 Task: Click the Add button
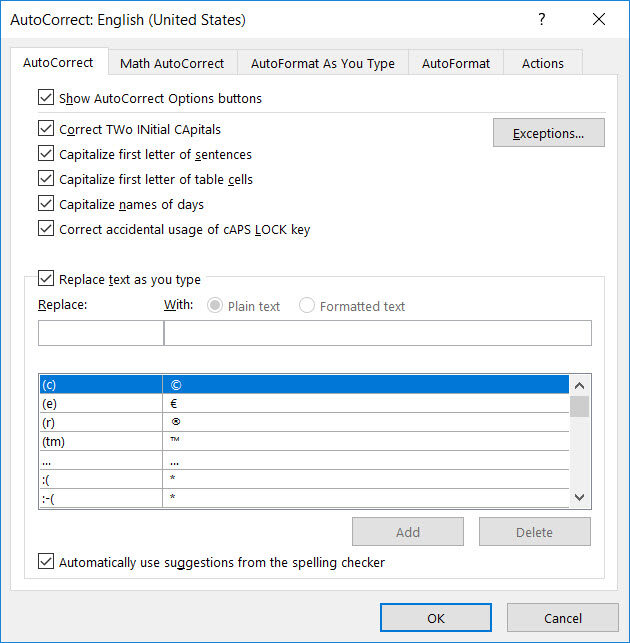pos(408,532)
